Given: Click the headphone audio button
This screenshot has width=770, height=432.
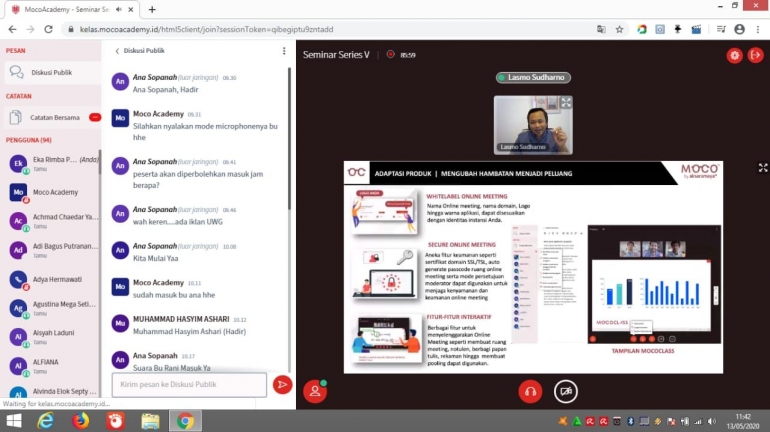Looking at the screenshot, I should pos(530,391).
